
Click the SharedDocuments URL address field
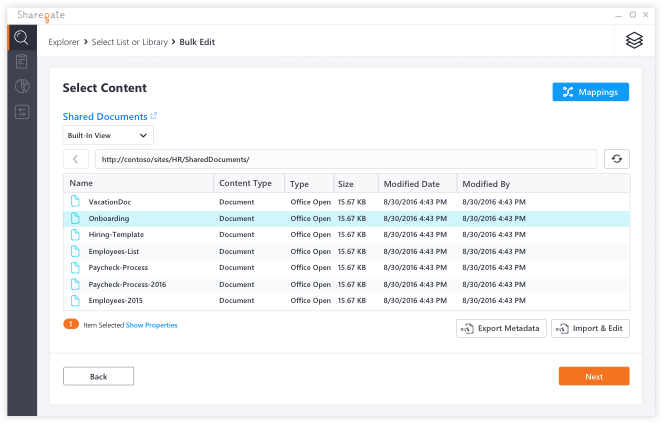346,159
